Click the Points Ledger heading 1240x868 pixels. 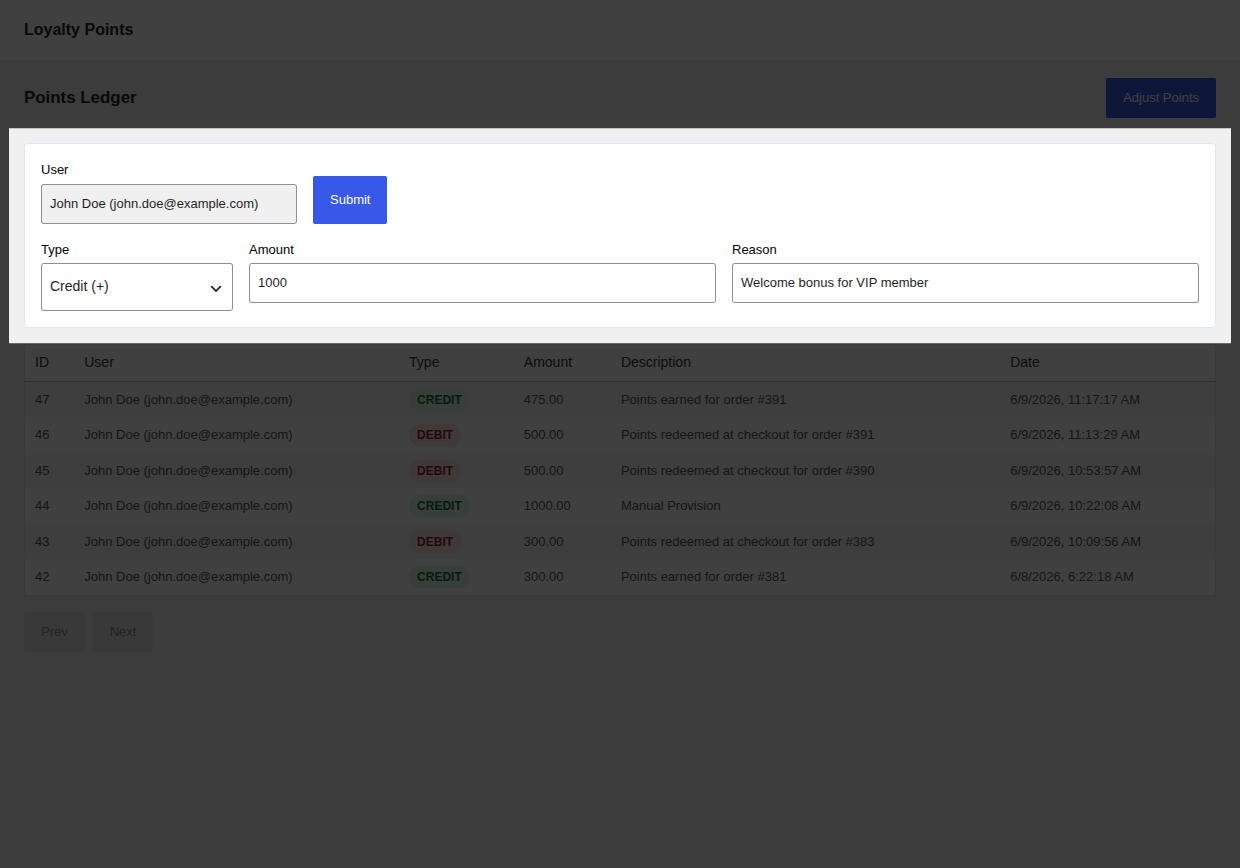coord(80,98)
